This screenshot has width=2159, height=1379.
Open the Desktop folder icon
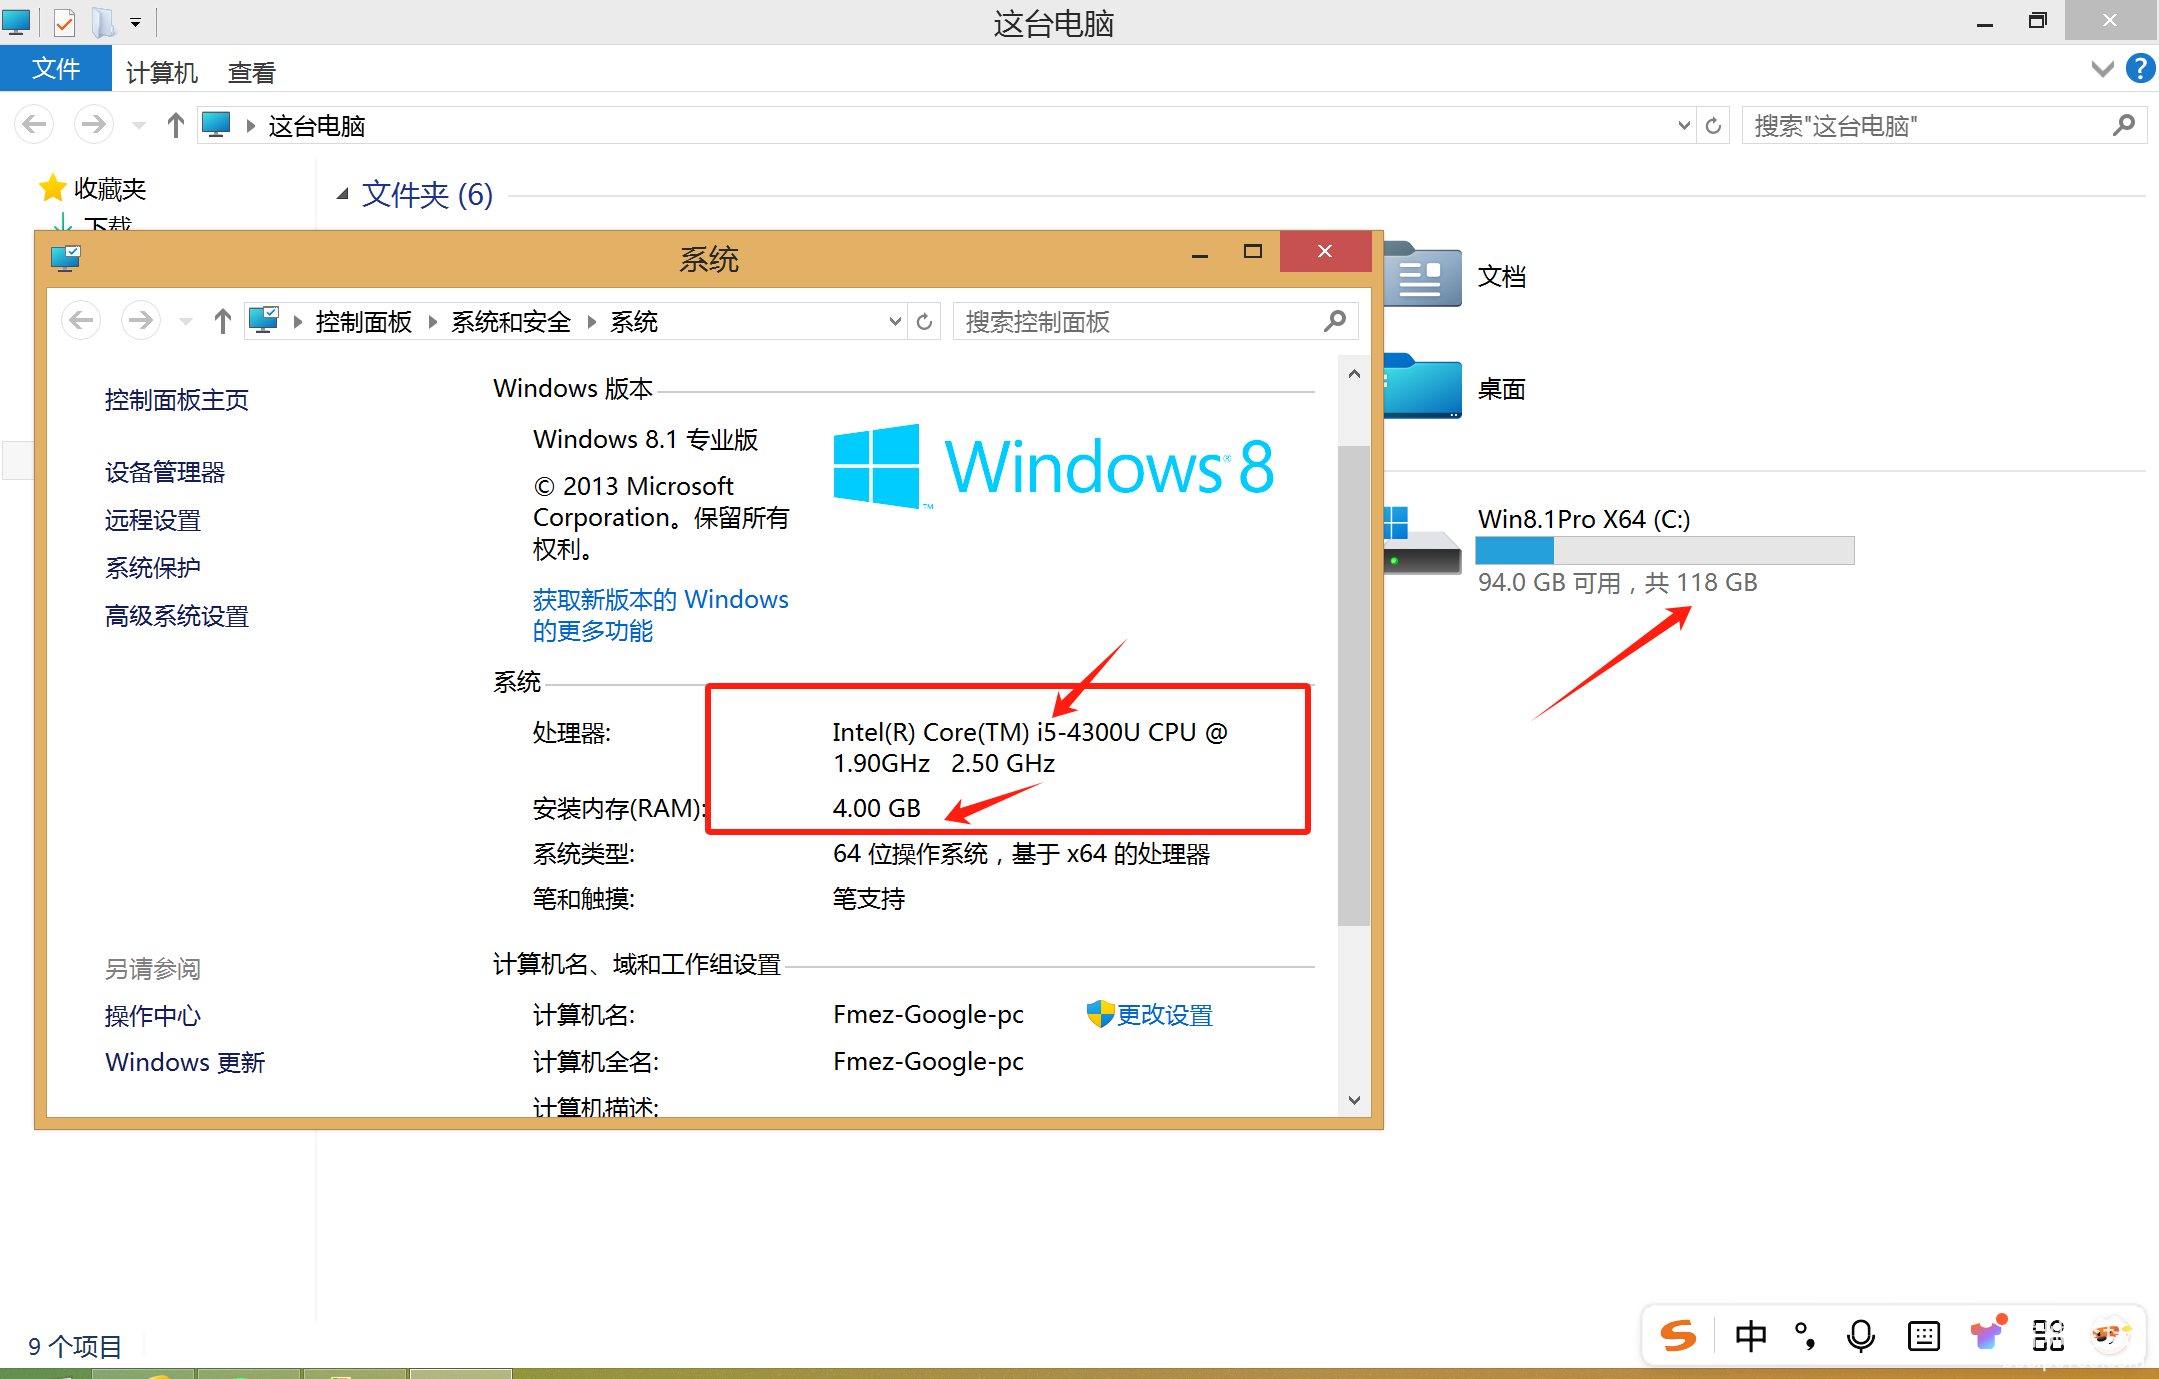1421,386
